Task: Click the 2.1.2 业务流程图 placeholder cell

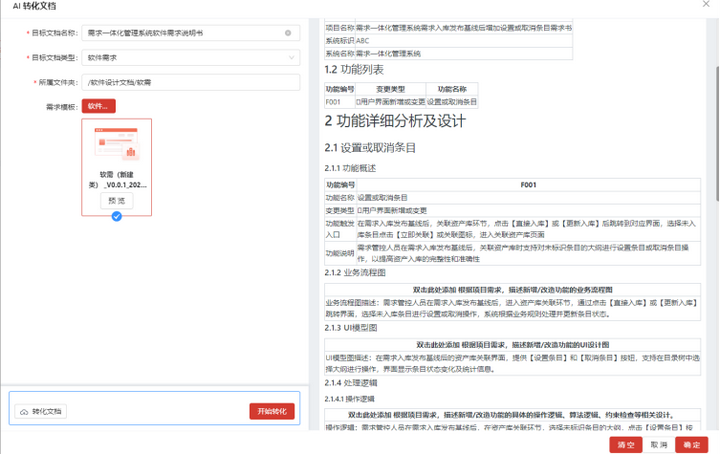Action: [512, 290]
